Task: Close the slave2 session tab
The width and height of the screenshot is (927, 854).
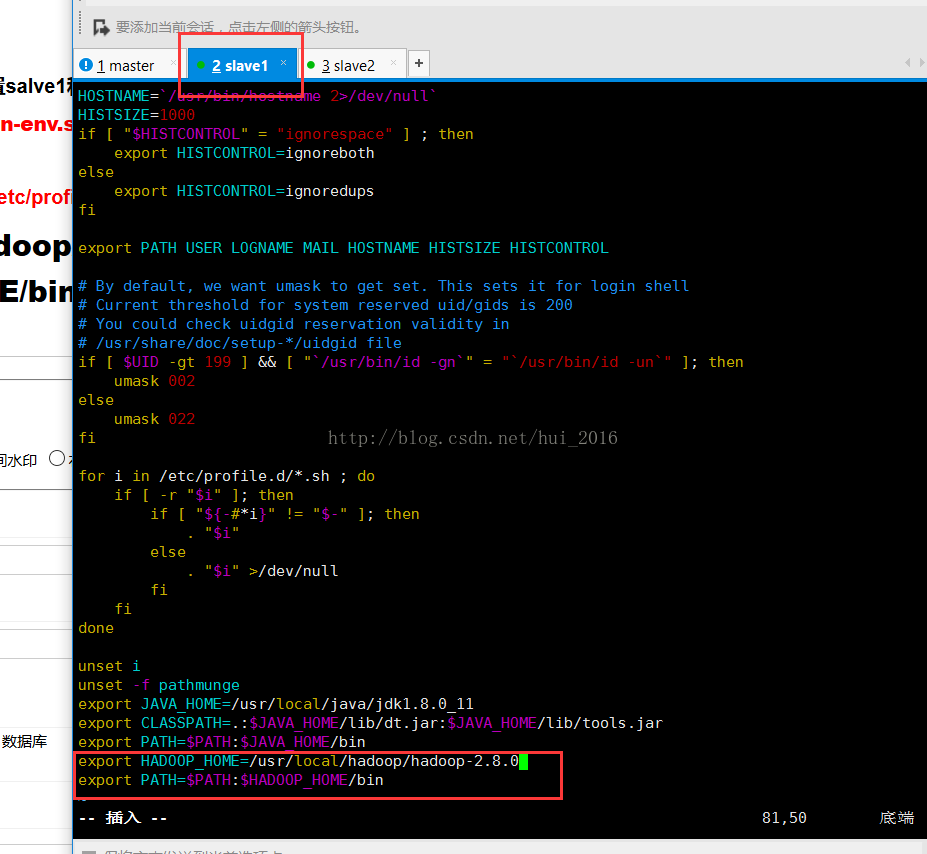Action: 393,63
